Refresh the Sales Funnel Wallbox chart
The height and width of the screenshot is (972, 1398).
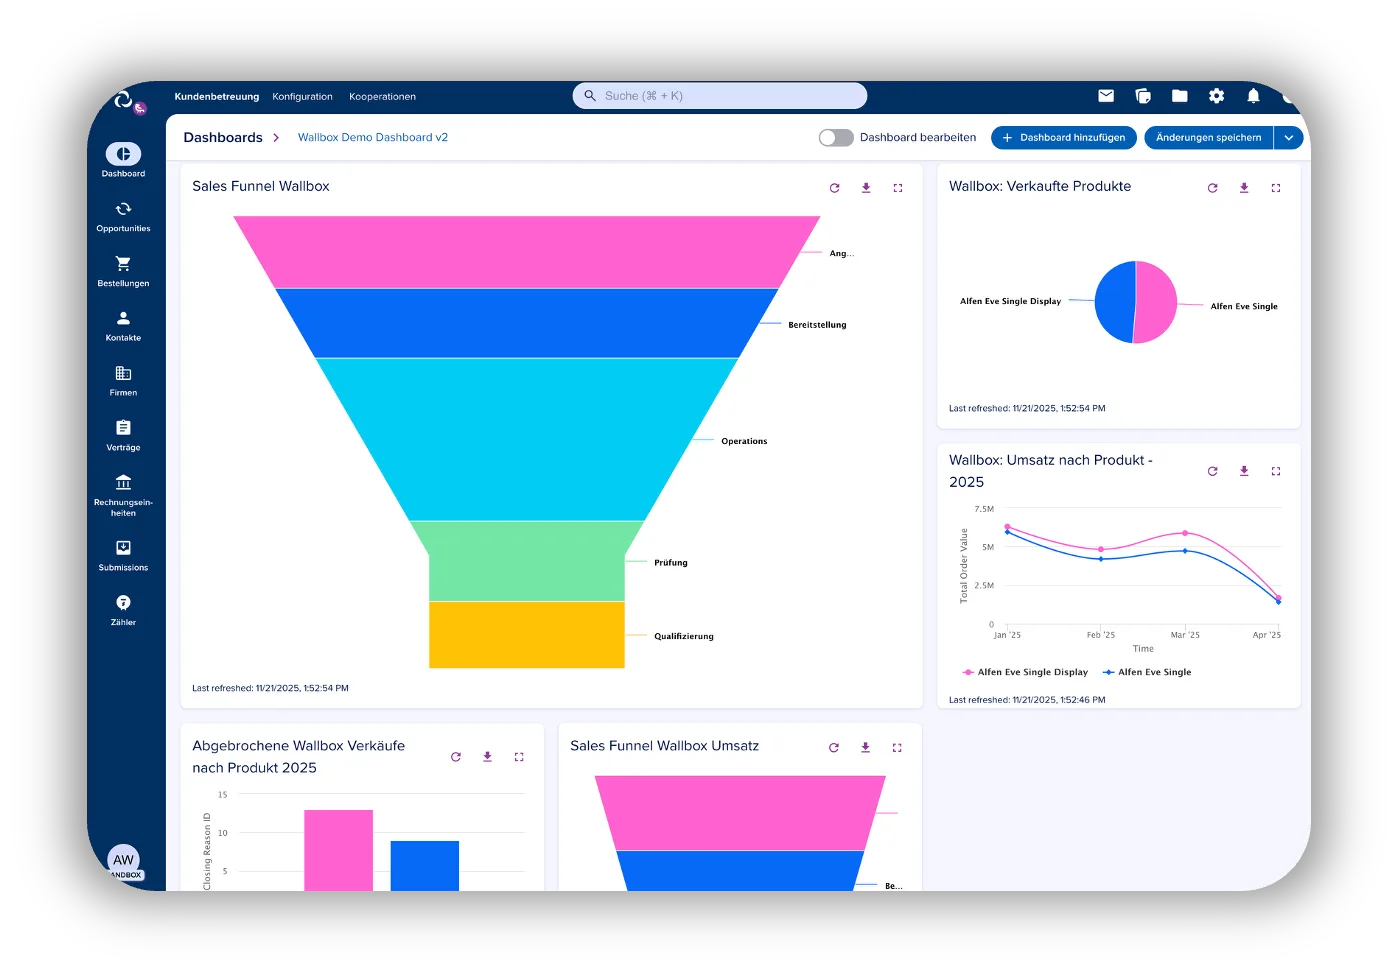pyautogui.click(x=835, y=188)
